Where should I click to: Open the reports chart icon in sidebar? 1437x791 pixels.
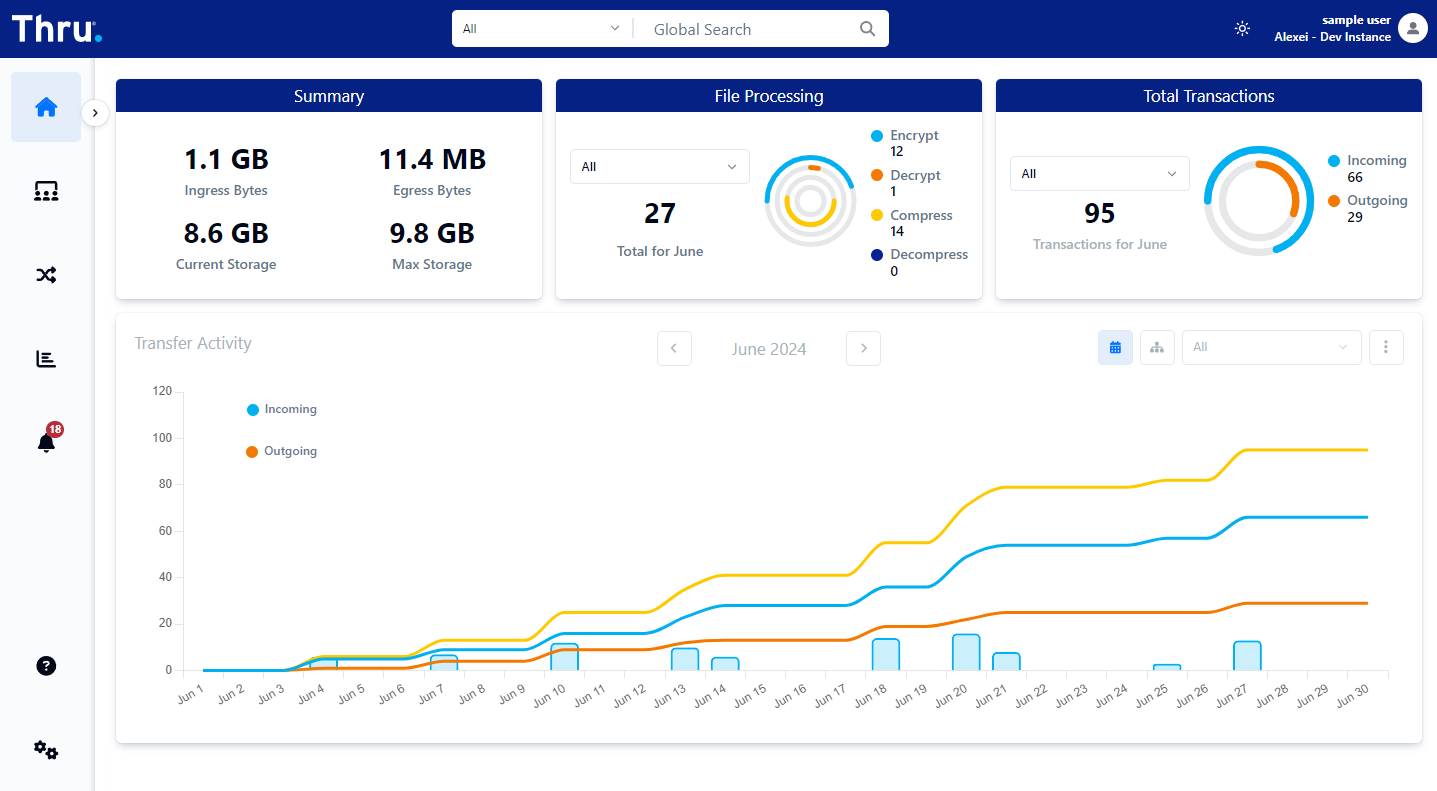(x=46, y=359)
